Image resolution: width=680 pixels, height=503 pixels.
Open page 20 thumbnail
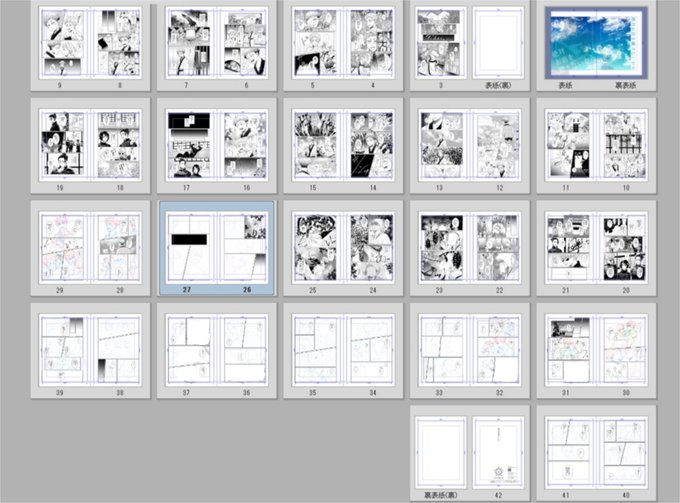(624, 248)
